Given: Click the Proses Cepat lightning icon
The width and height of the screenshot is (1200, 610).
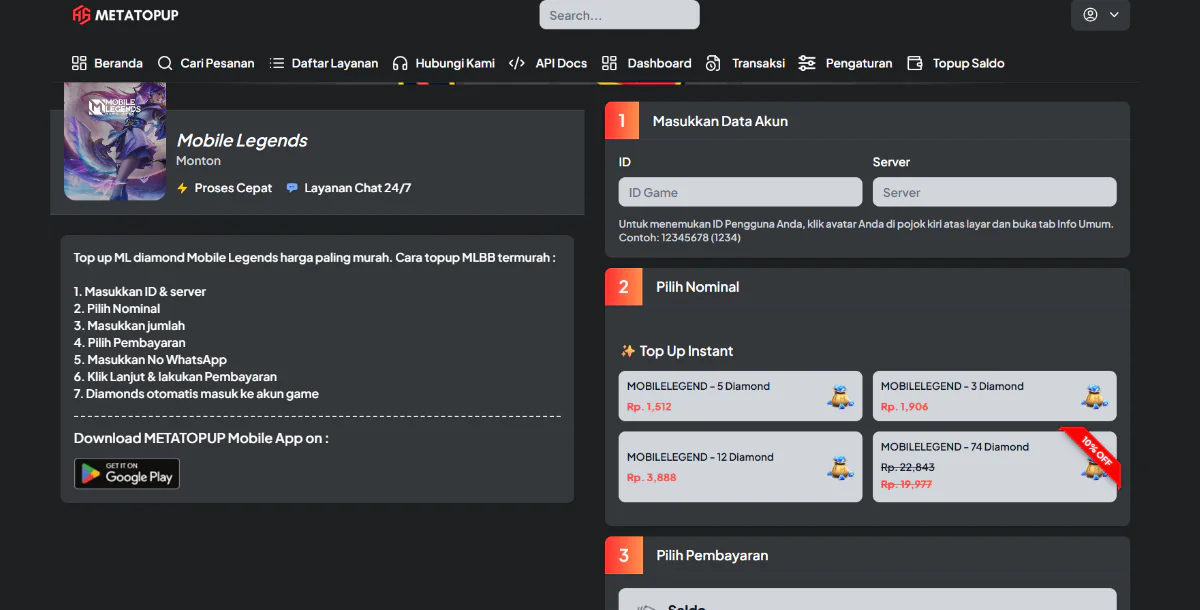Looking at the screenshot, I should click(182, 188).
